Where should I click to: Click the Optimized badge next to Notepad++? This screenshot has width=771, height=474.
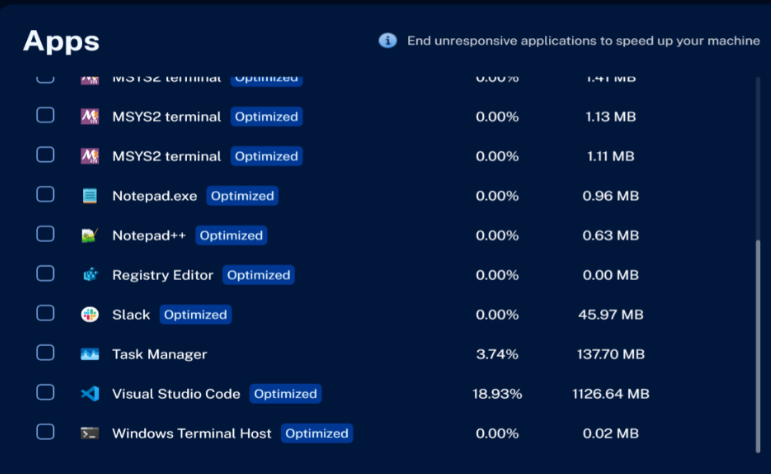[231, 235]
